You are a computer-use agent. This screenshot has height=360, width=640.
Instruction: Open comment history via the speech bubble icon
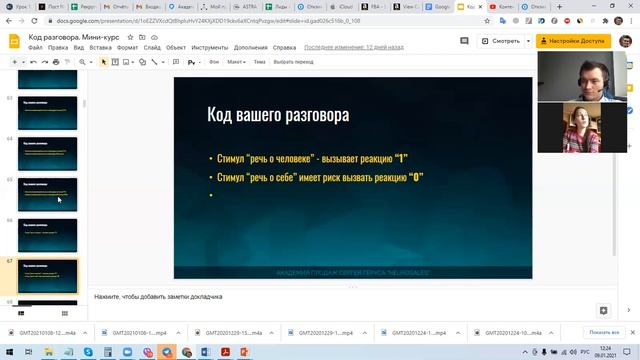click(464, 41)
